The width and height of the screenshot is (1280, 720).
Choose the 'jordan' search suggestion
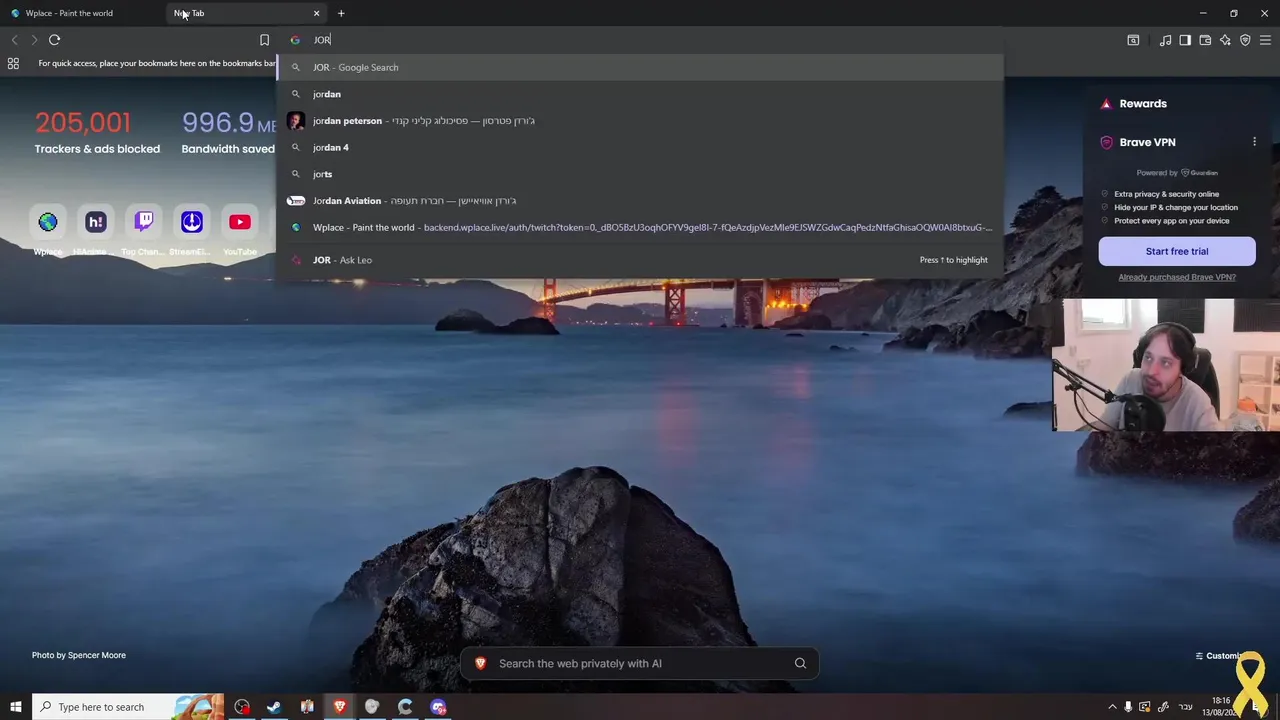pos(640,94)
